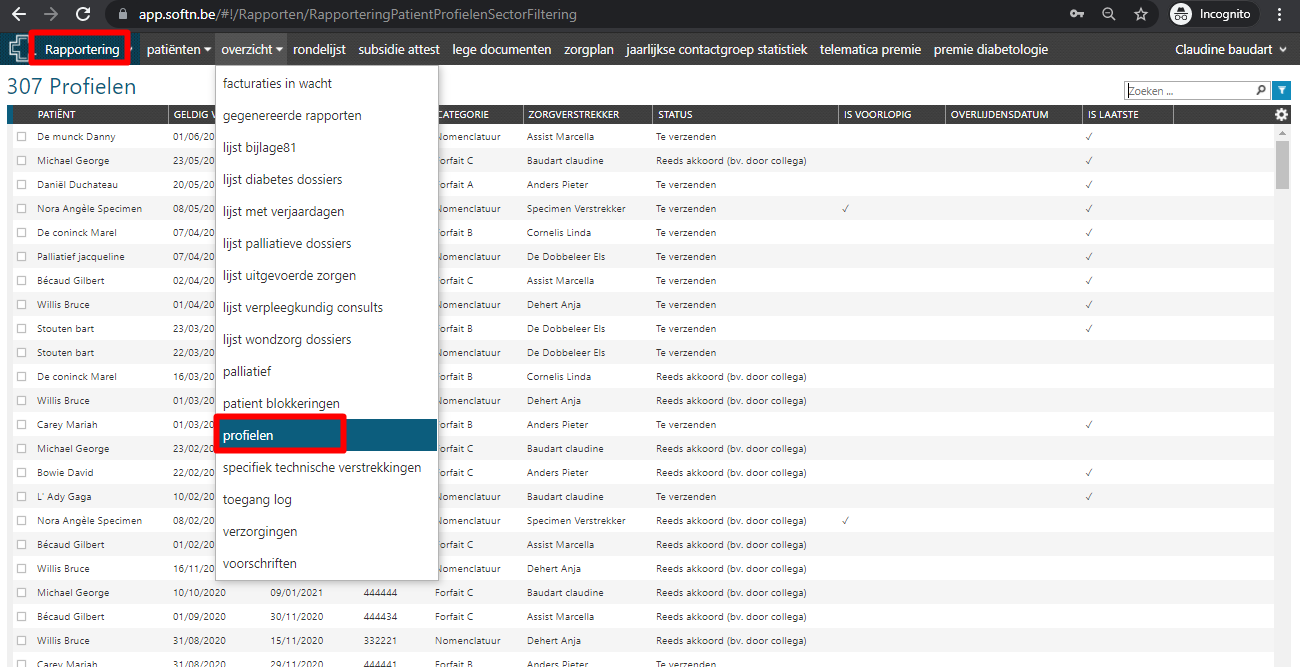Open subsidie attest page

pyautogui.click(x=399, y=49)
